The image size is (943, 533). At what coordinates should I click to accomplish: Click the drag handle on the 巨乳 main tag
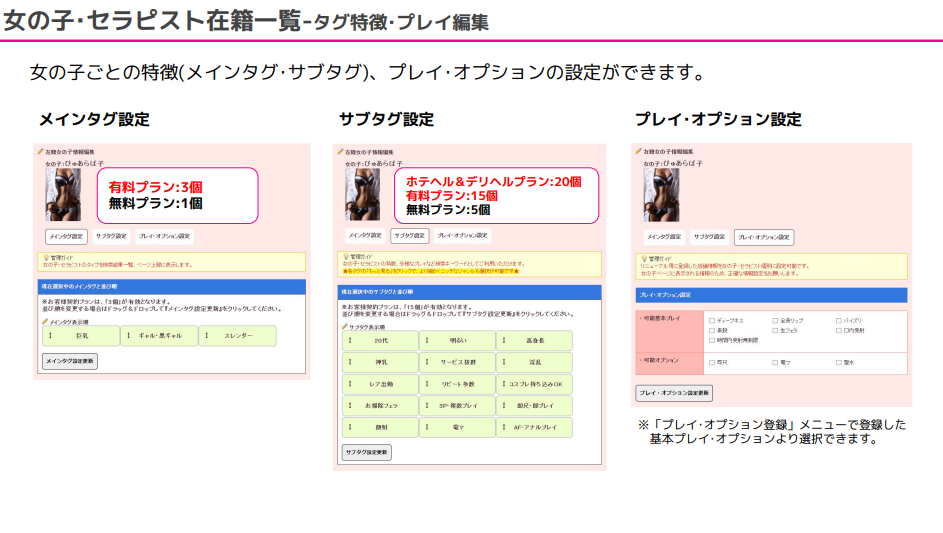pos(51,336)
